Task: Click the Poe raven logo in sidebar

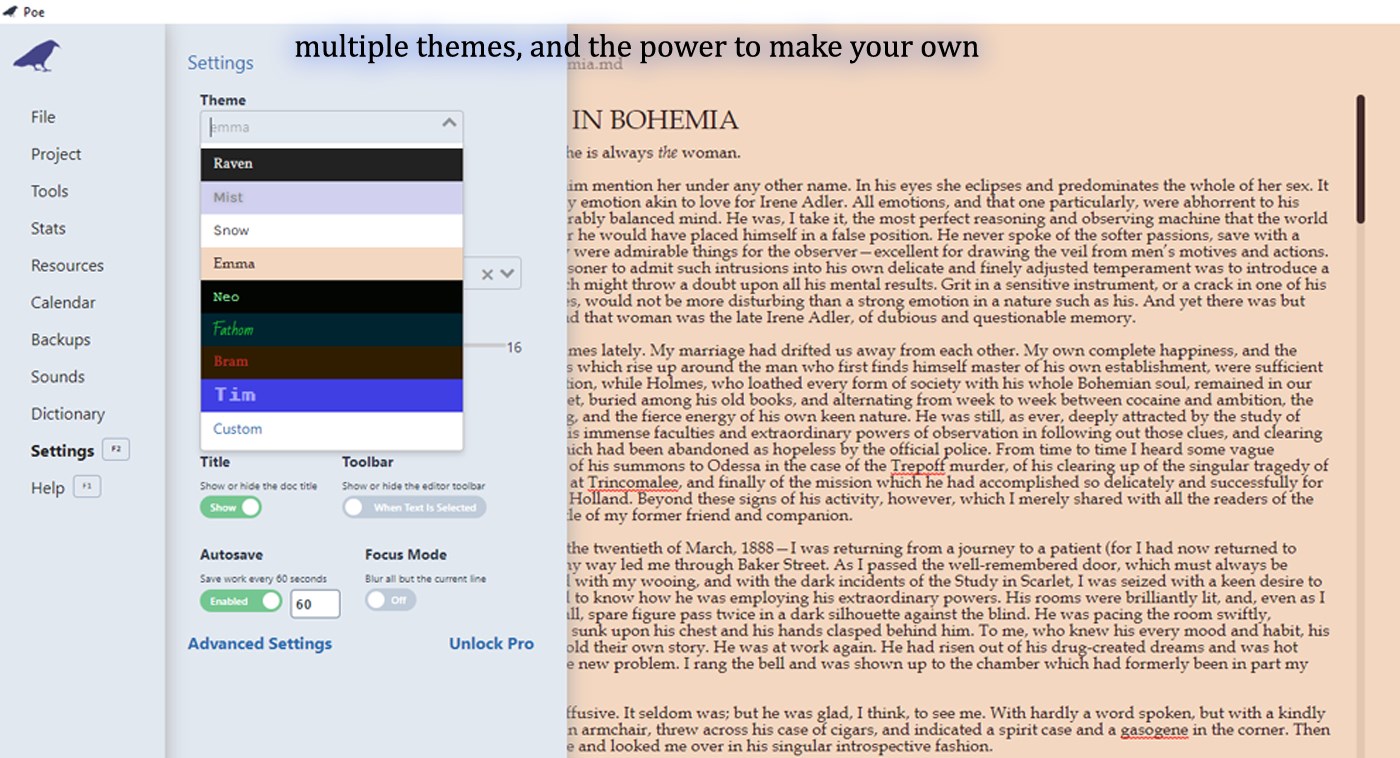Action: [x=37, y=56]
